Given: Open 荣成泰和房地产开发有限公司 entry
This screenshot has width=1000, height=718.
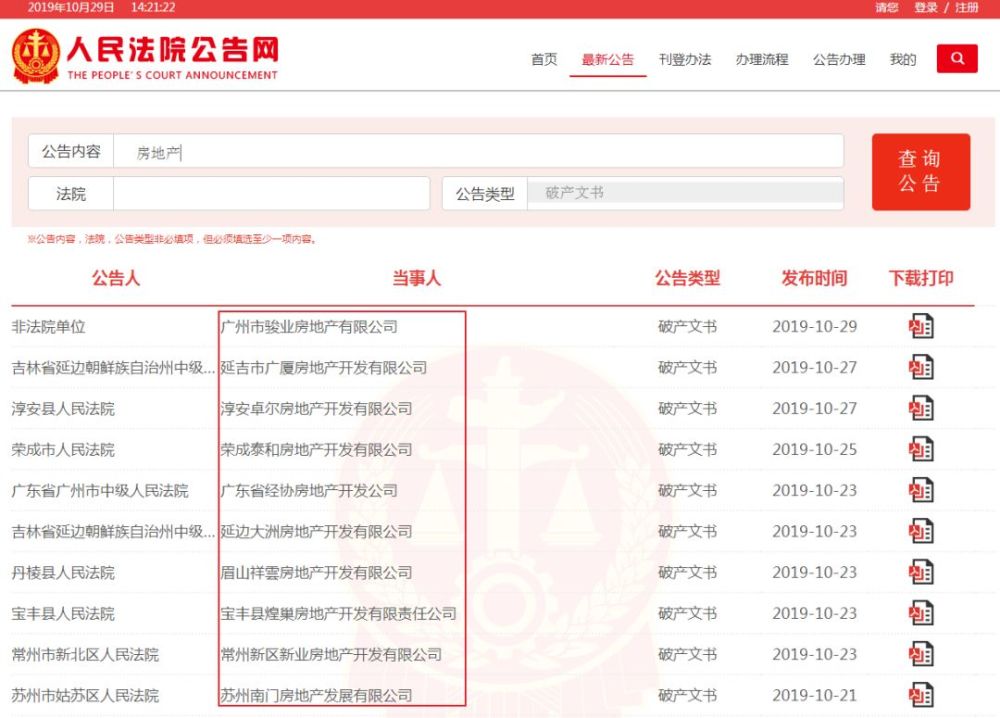Looking at the screenshot, I should pyautogui.click(x=316, y=450).
